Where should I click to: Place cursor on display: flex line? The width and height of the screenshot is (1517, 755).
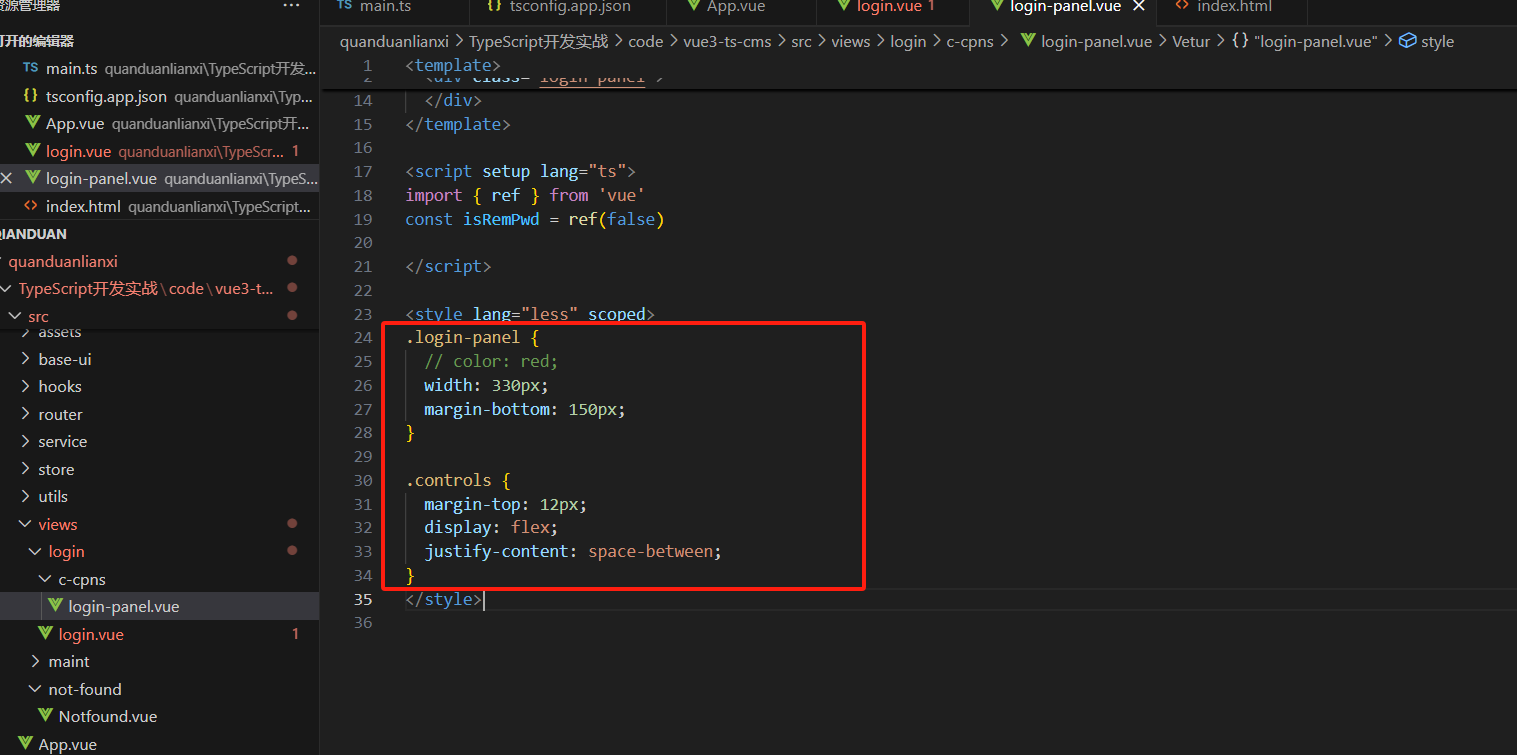[x=490, y=527]
